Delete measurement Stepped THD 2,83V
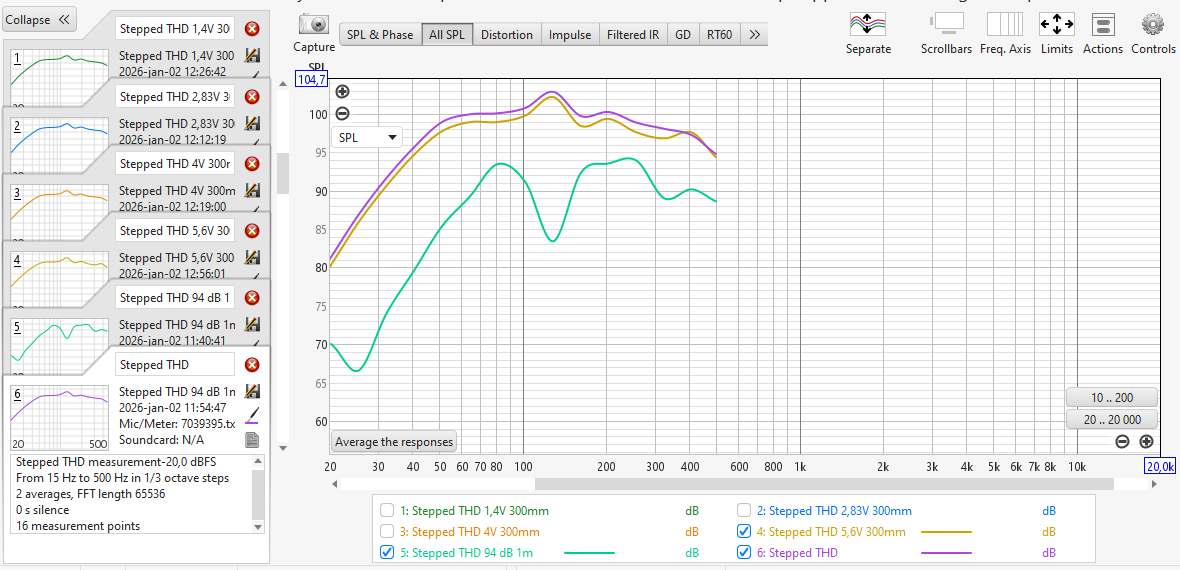The height and width of the screenshot is (570, 1180). pos(252,96)
